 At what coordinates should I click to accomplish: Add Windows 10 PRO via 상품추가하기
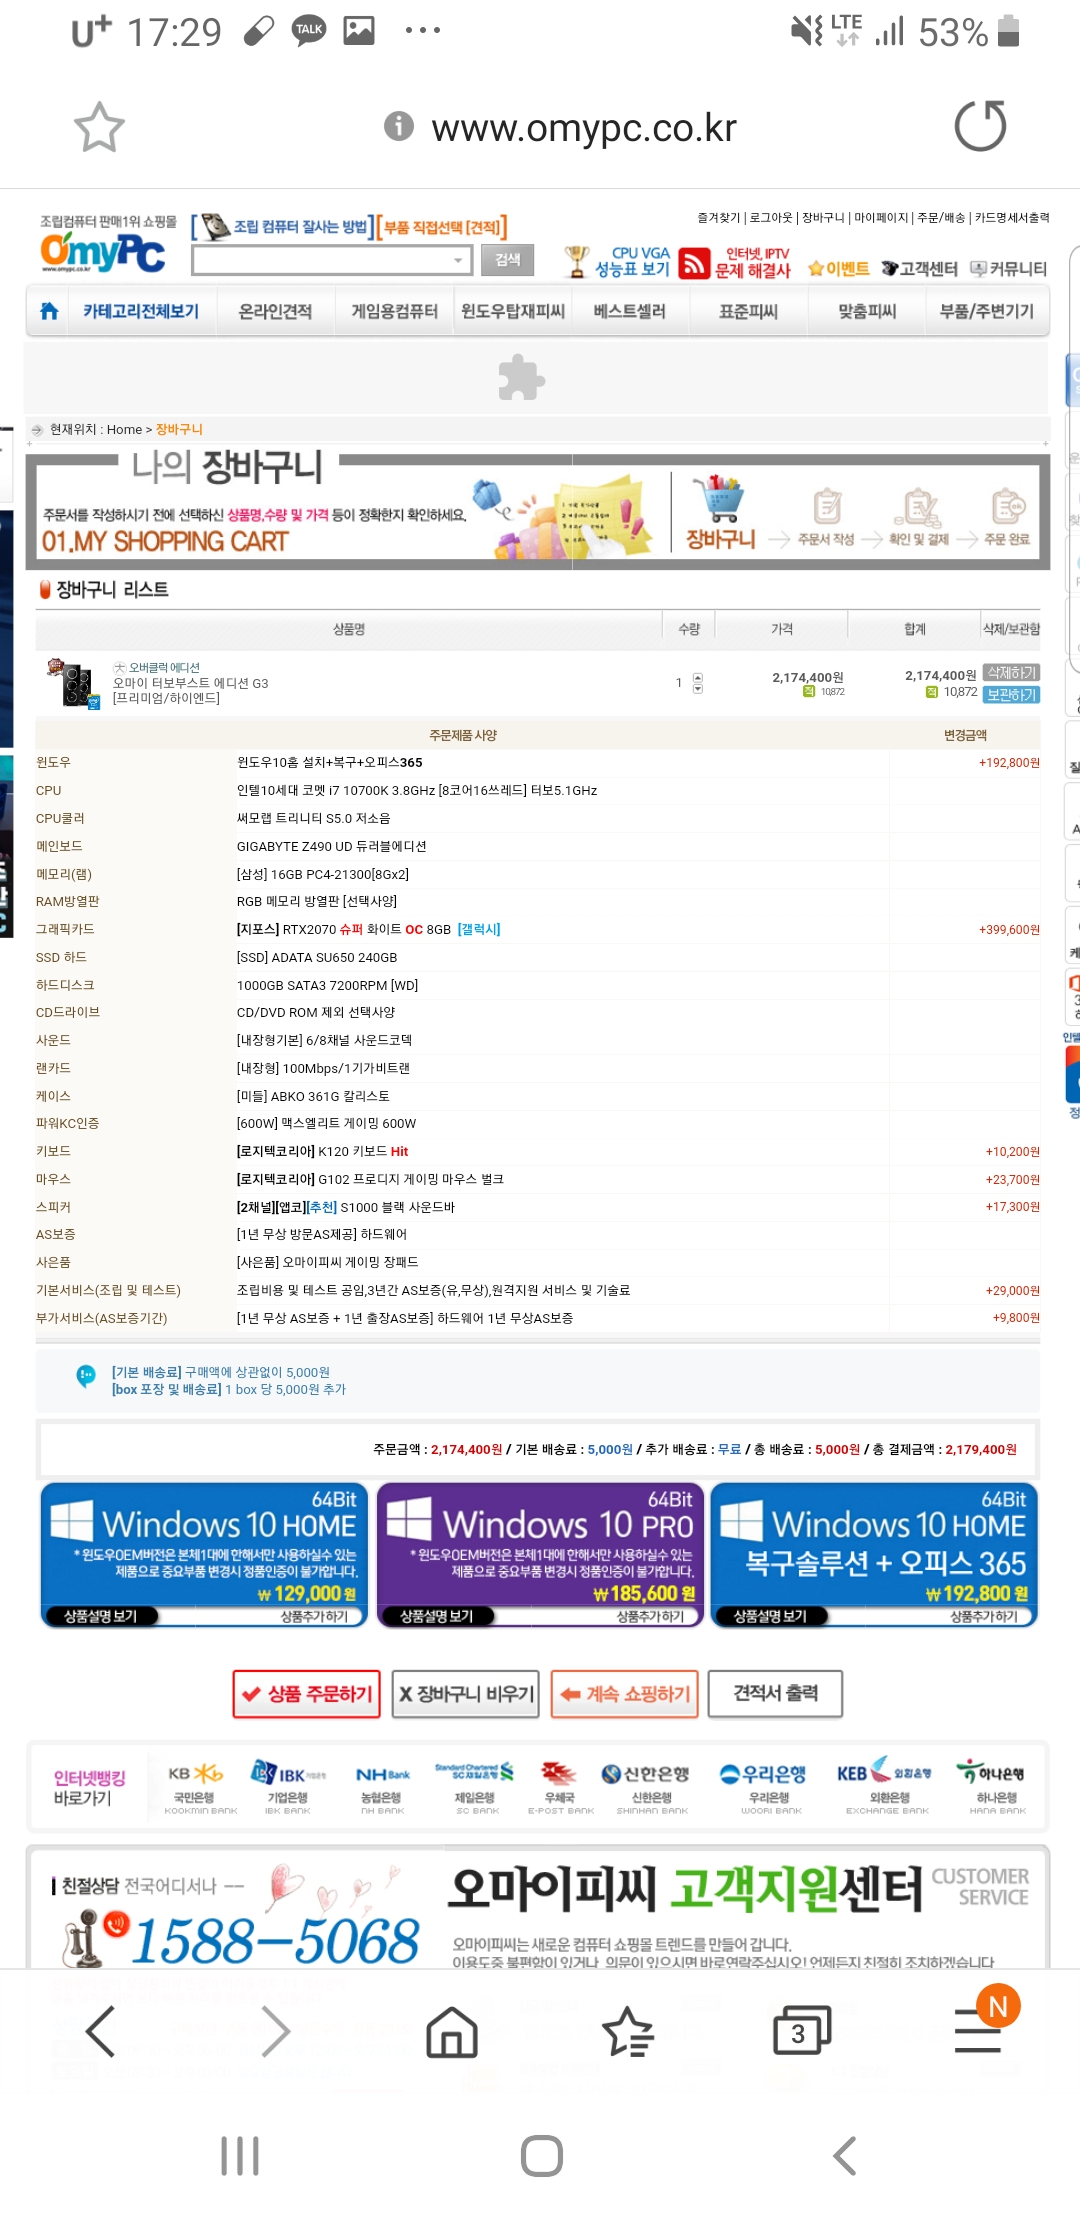click(x=649, y=1616)
